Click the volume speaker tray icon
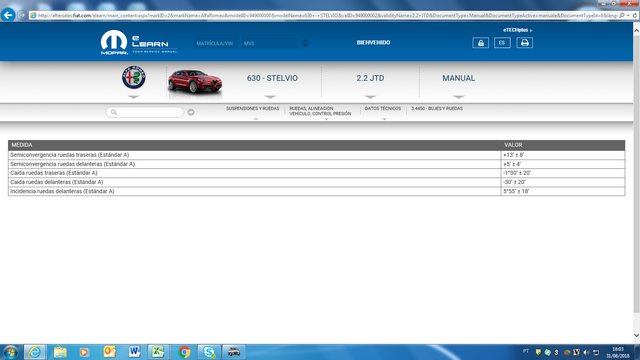 pos(586,352)
